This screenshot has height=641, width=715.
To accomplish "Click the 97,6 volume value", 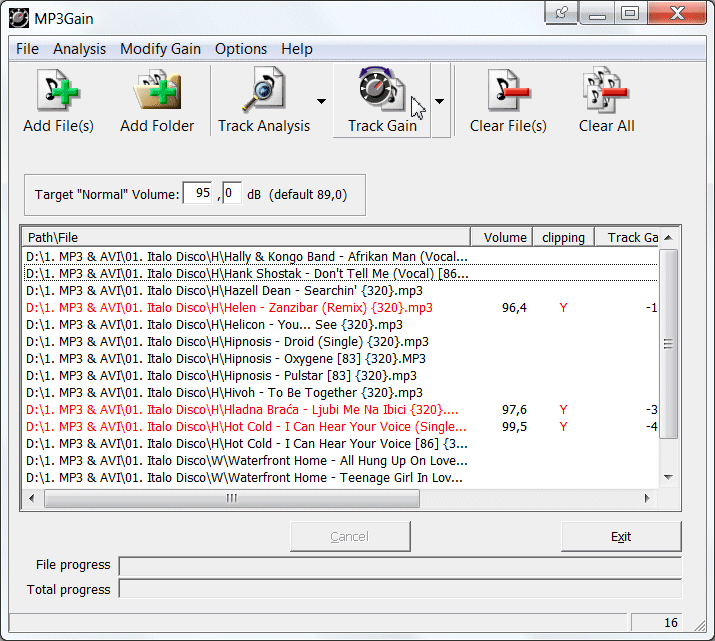I will 514,409.
